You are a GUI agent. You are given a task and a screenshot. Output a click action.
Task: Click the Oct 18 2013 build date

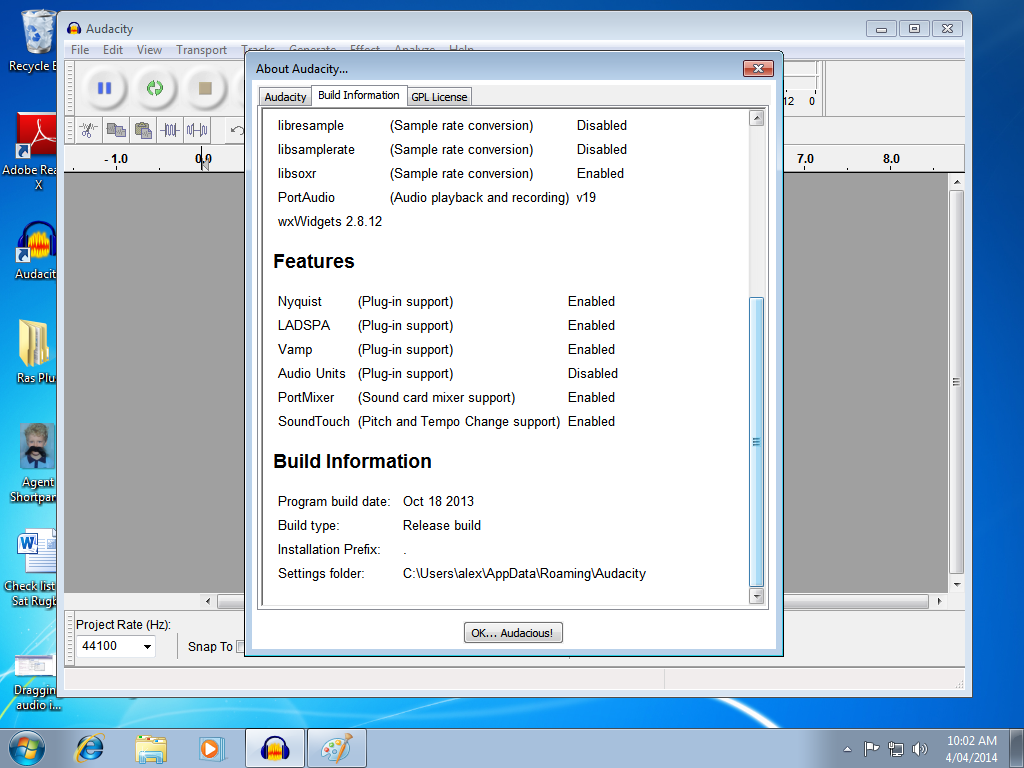[x=438, y=502]
